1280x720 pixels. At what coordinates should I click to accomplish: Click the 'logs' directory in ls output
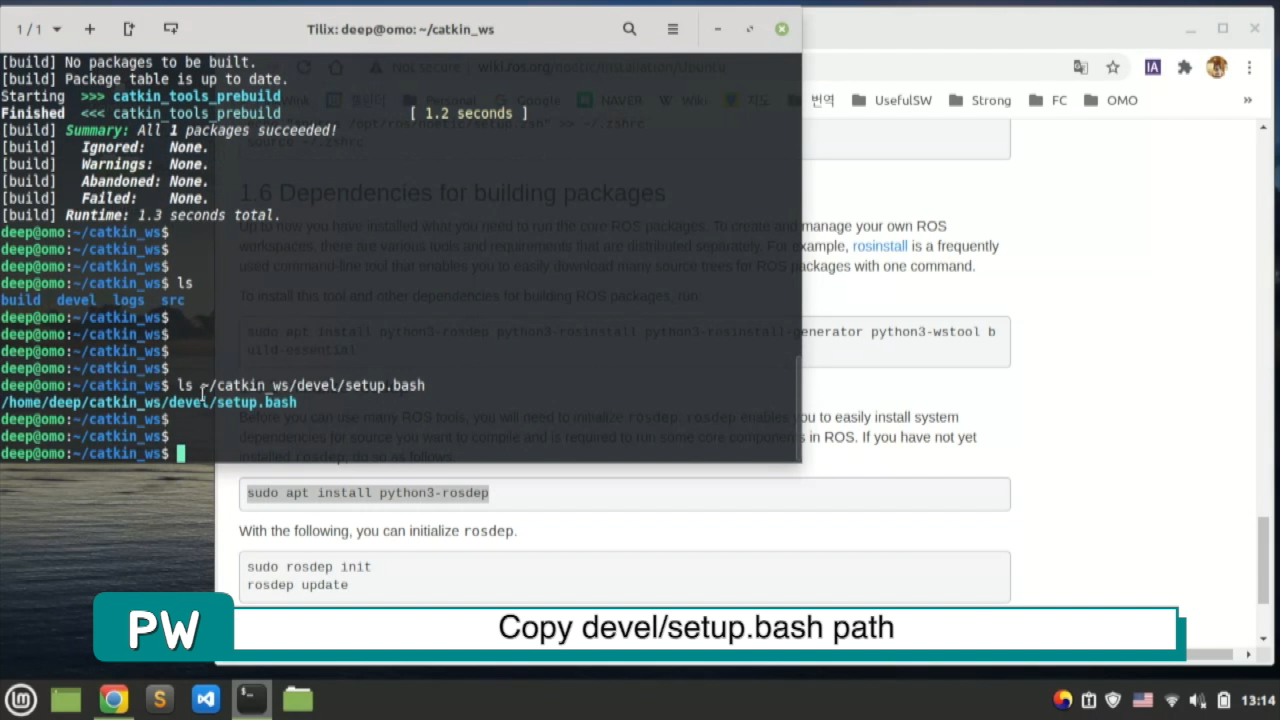[x=128, y=300]
